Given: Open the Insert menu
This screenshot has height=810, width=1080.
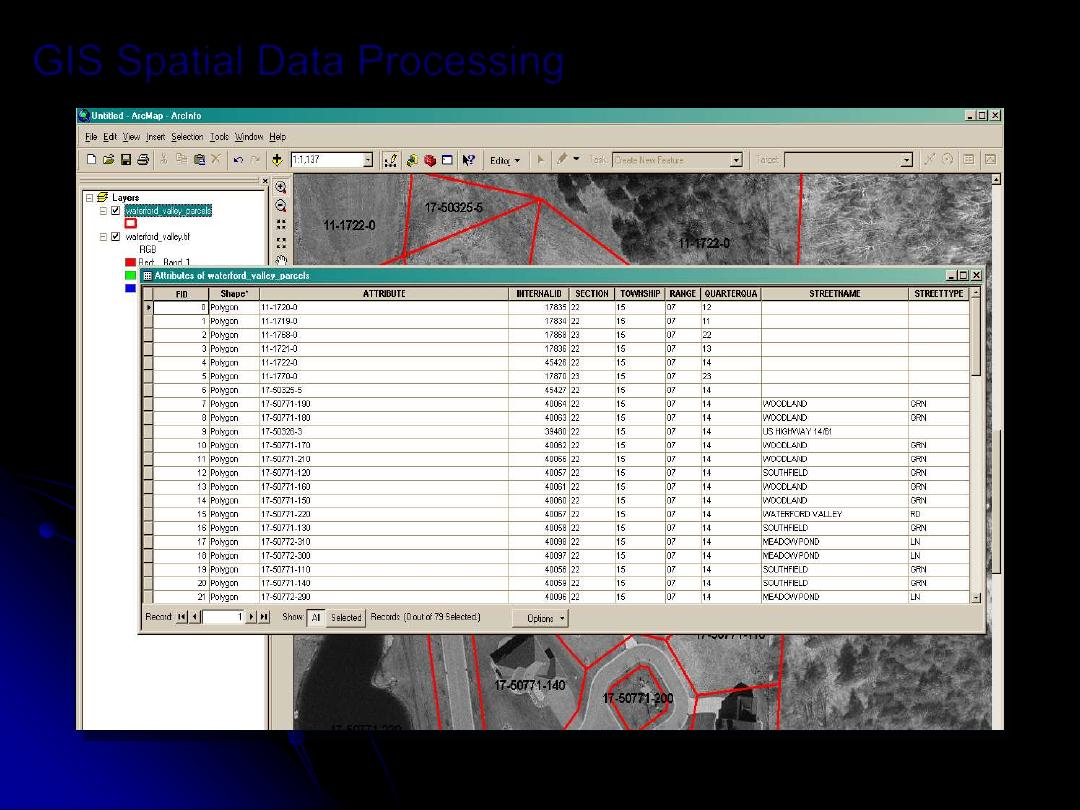Looking at the screenshot, I should pos(156,137).
